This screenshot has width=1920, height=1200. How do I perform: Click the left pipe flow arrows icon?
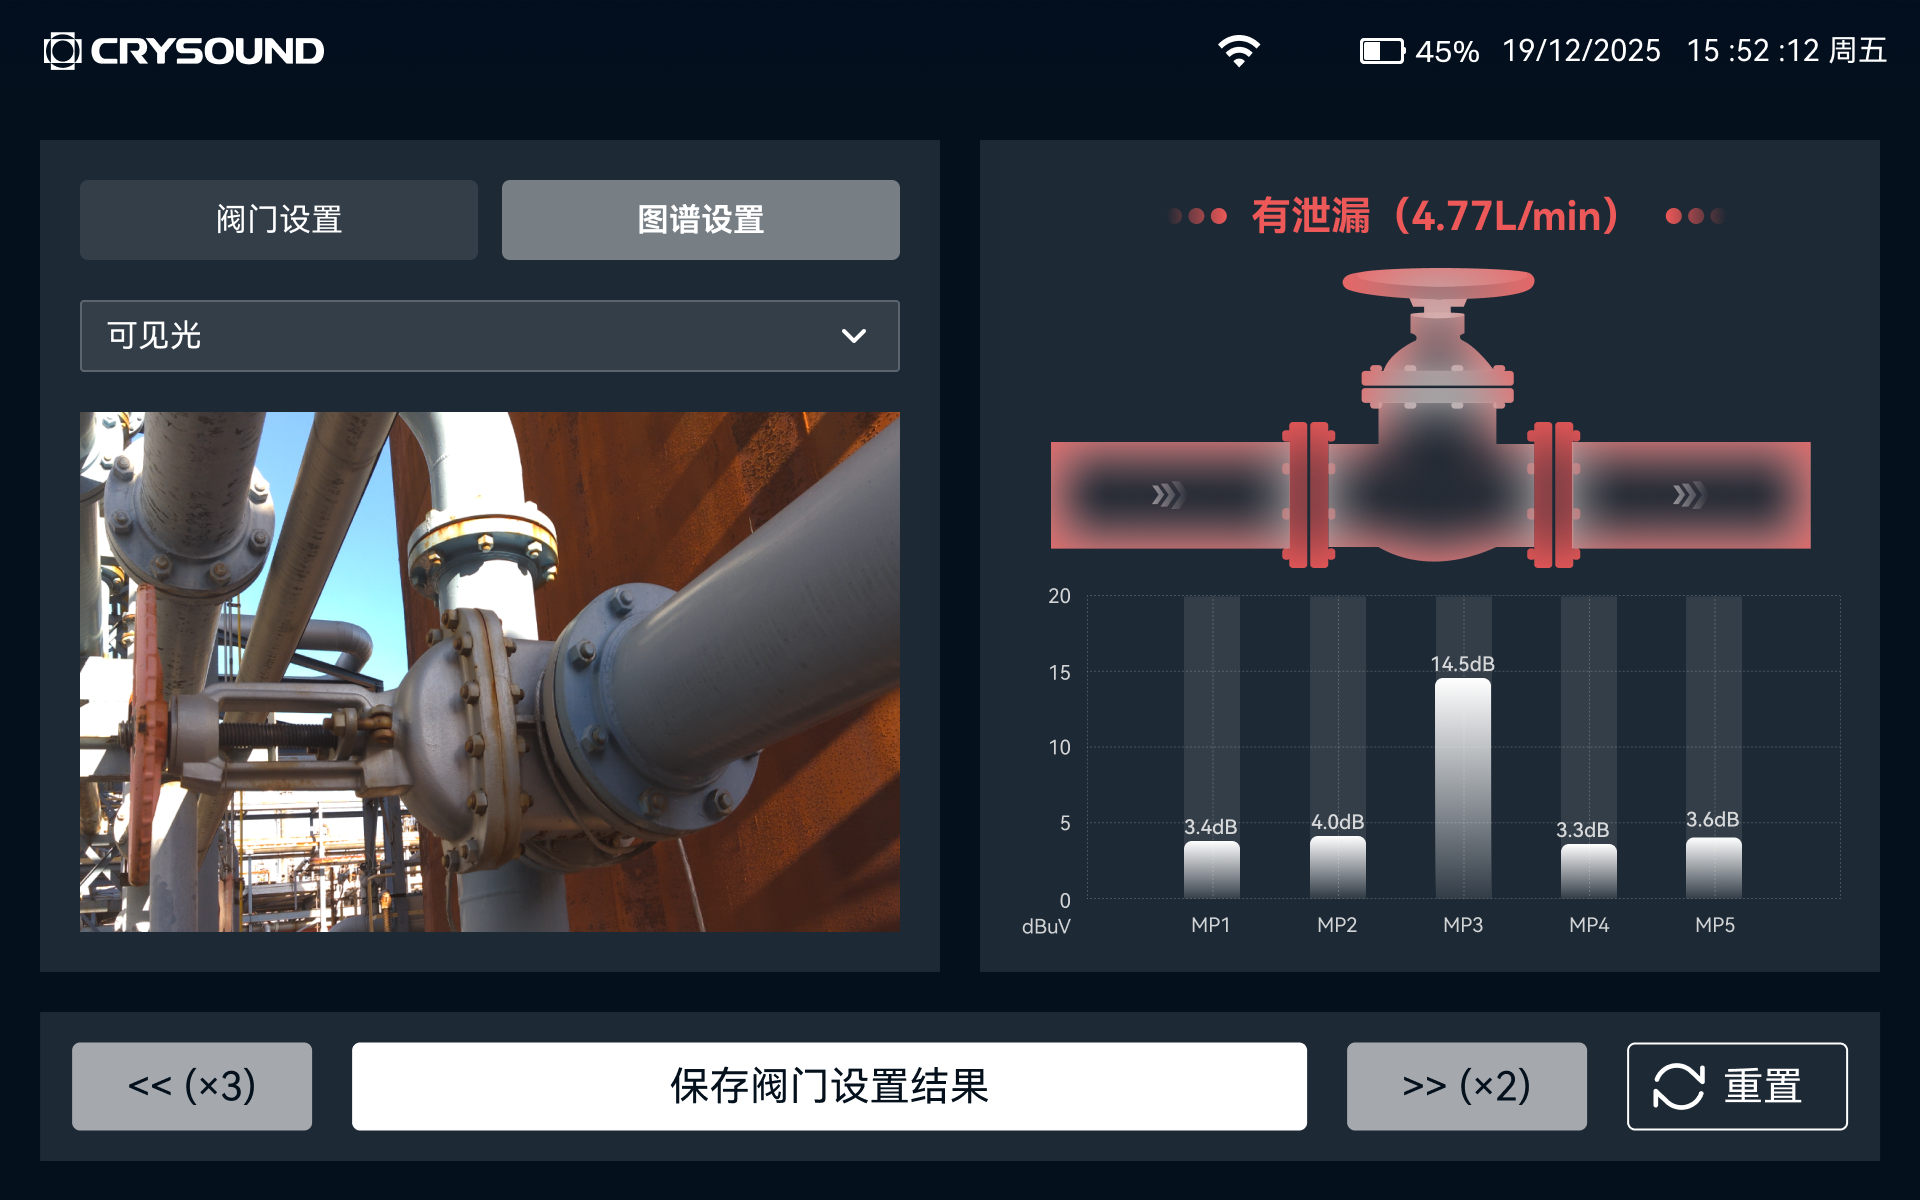1170,494
